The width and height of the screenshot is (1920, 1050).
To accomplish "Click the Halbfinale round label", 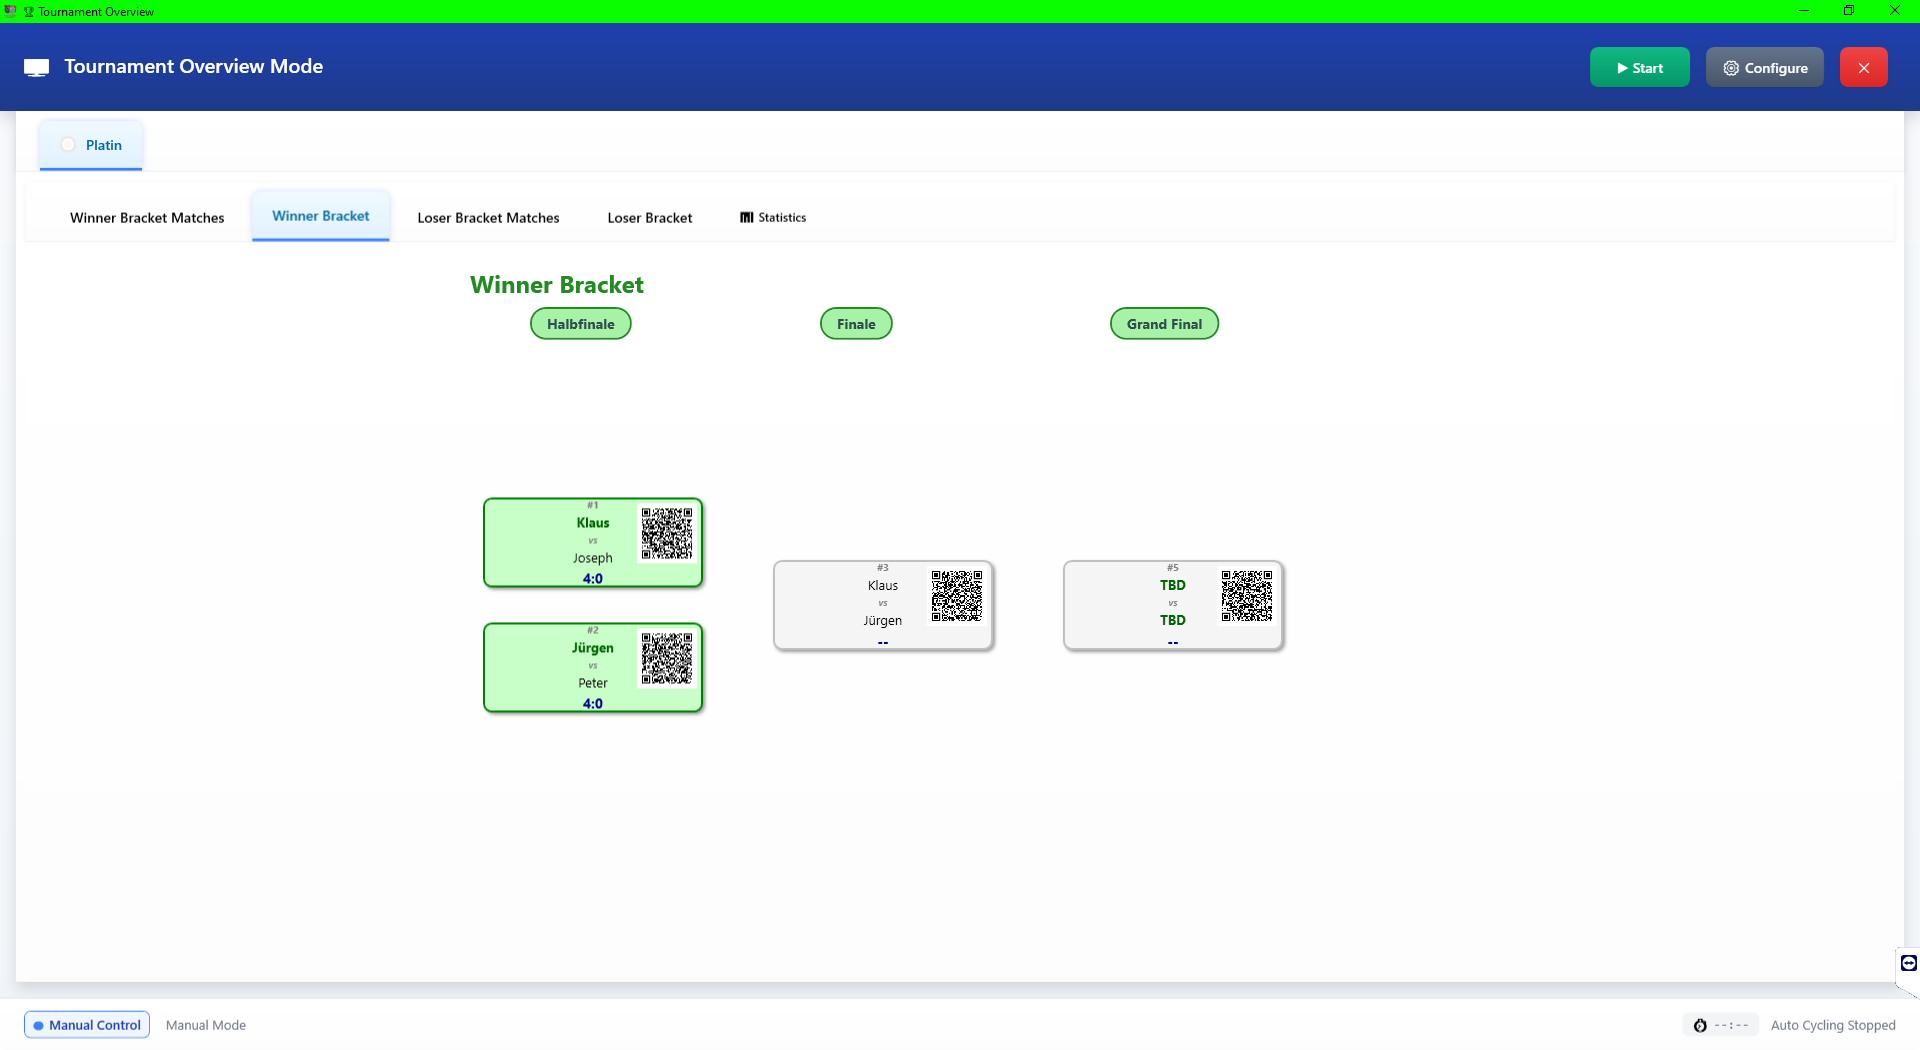I will [x=580, y=324].
